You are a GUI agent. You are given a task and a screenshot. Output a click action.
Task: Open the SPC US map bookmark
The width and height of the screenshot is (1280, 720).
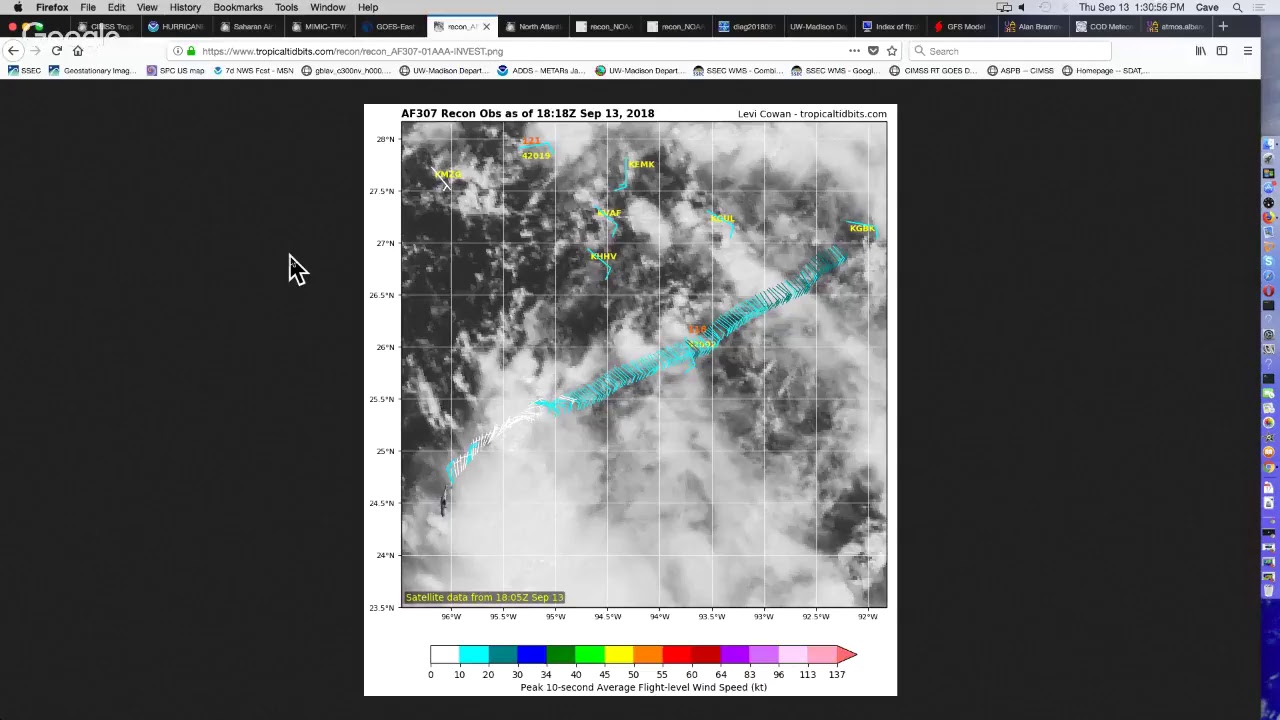coord(175,71)
